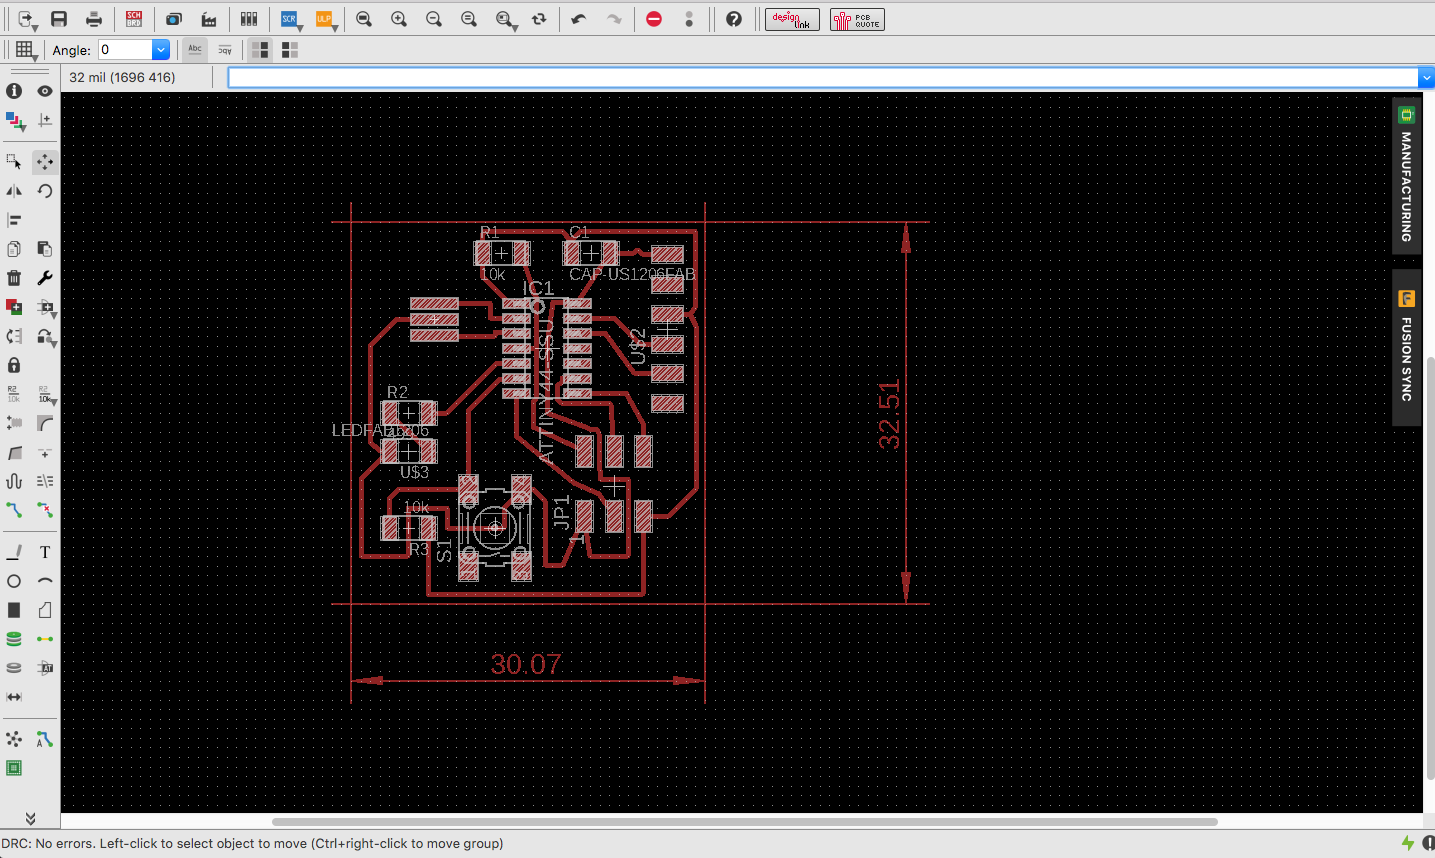Expand more tools chevron in sidebar
Screen dimensions: 1435x858
pyautogui.click(x=30, y=818)
